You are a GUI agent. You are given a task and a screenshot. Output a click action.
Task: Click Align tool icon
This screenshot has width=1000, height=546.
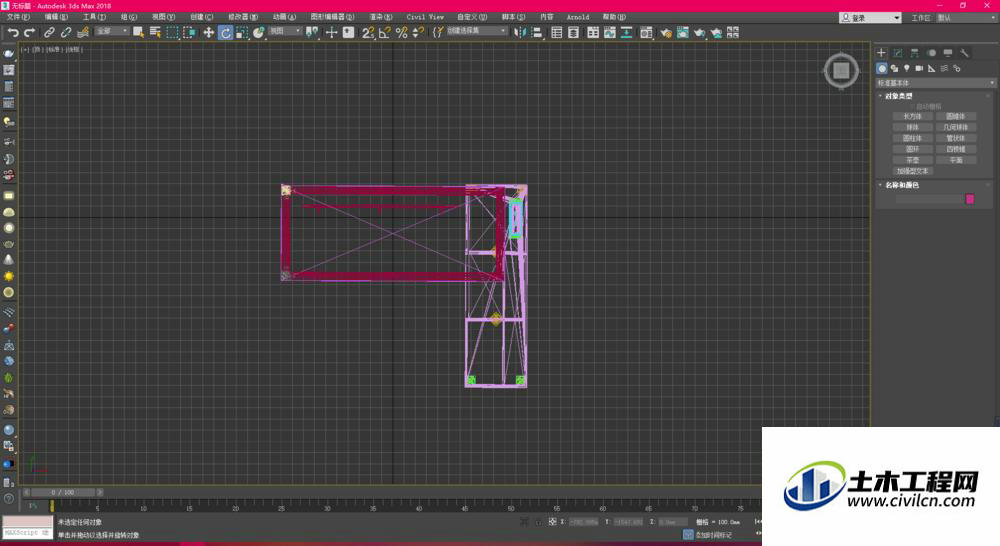[x=537, y=32]
